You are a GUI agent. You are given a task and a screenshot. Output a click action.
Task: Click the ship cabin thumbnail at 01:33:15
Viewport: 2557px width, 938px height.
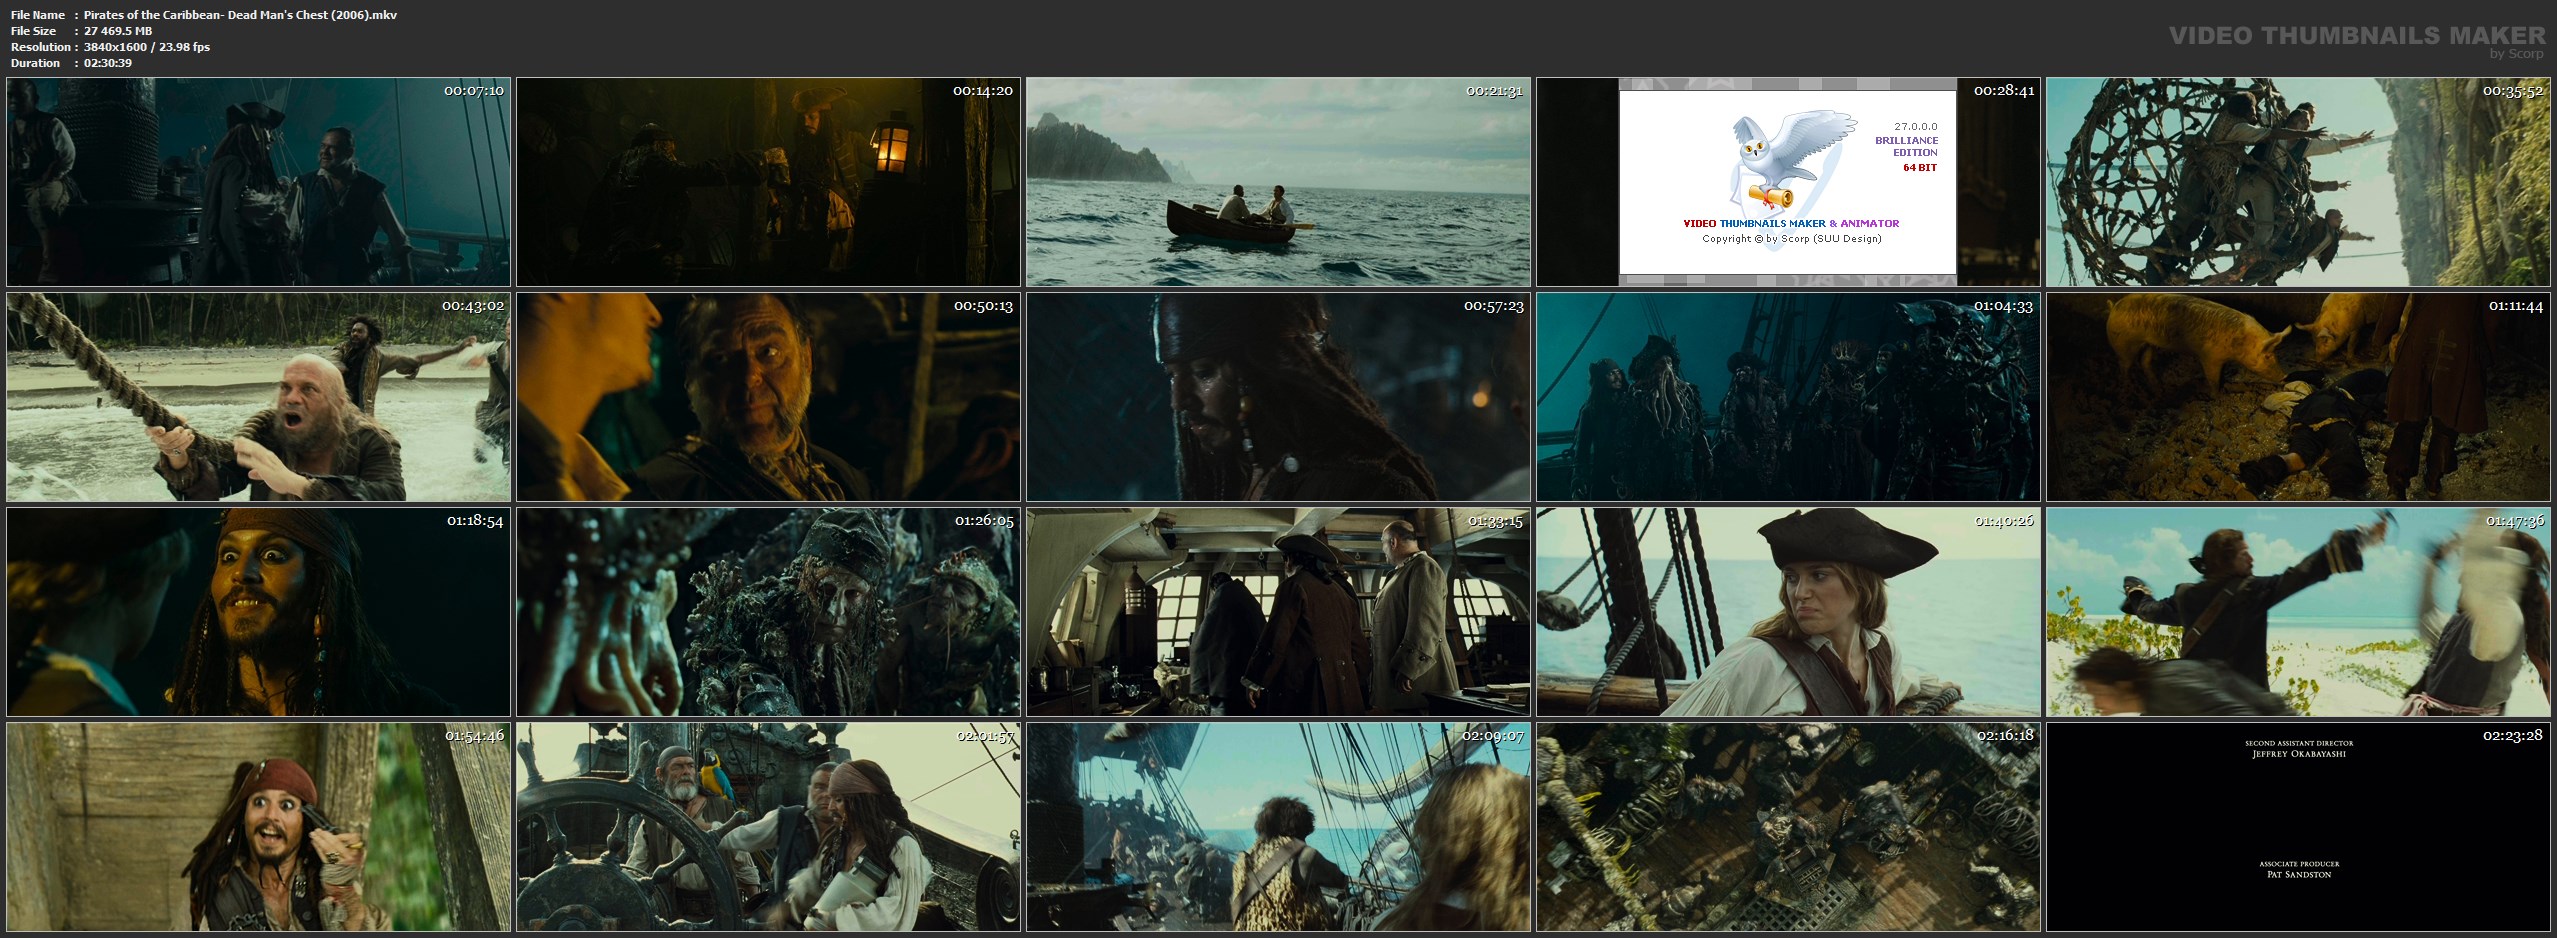pos(1278,612)
